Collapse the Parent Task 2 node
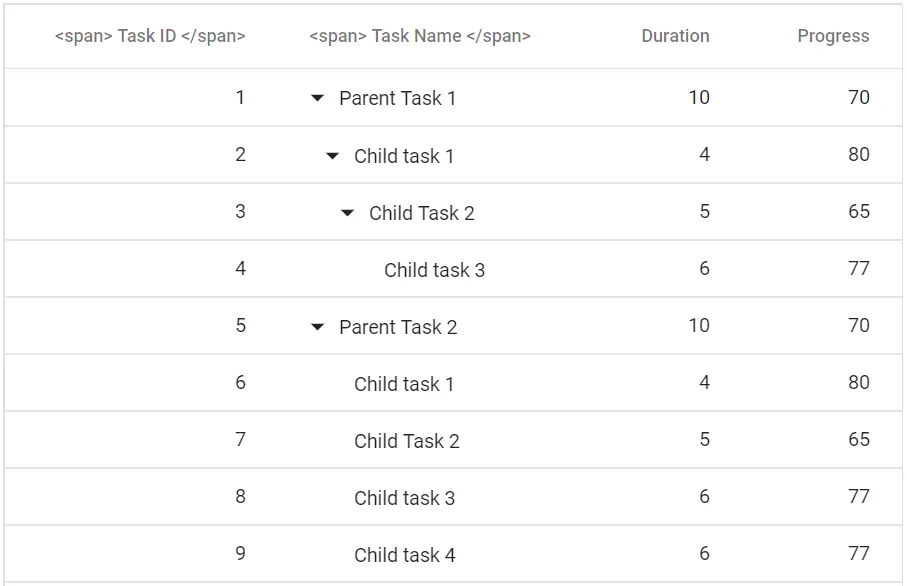The height and width of the screenshot is (586, 907). pos(316,326)
